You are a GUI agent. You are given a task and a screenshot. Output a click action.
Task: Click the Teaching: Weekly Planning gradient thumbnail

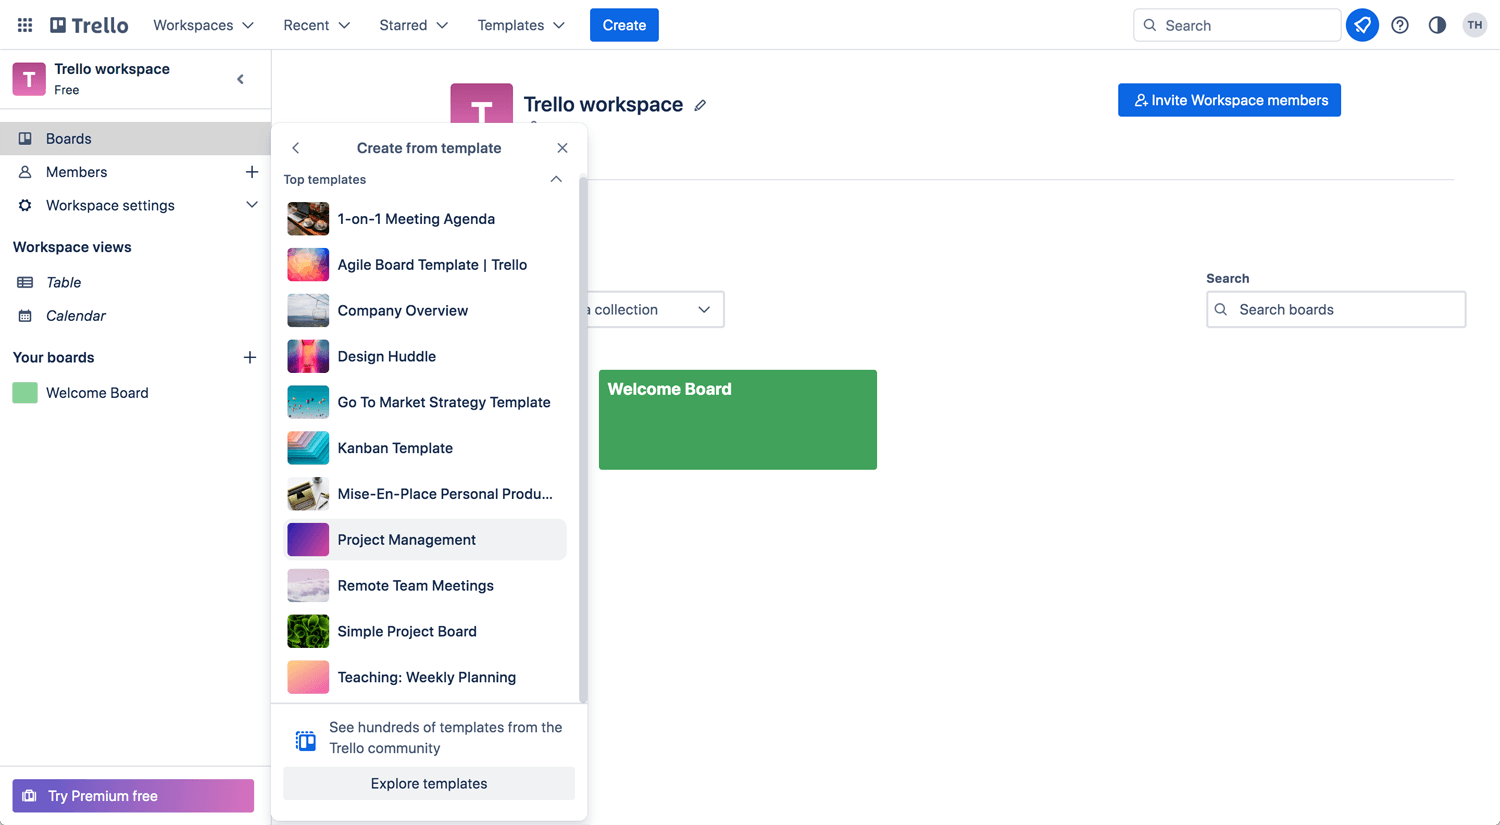tap(308, 677)
